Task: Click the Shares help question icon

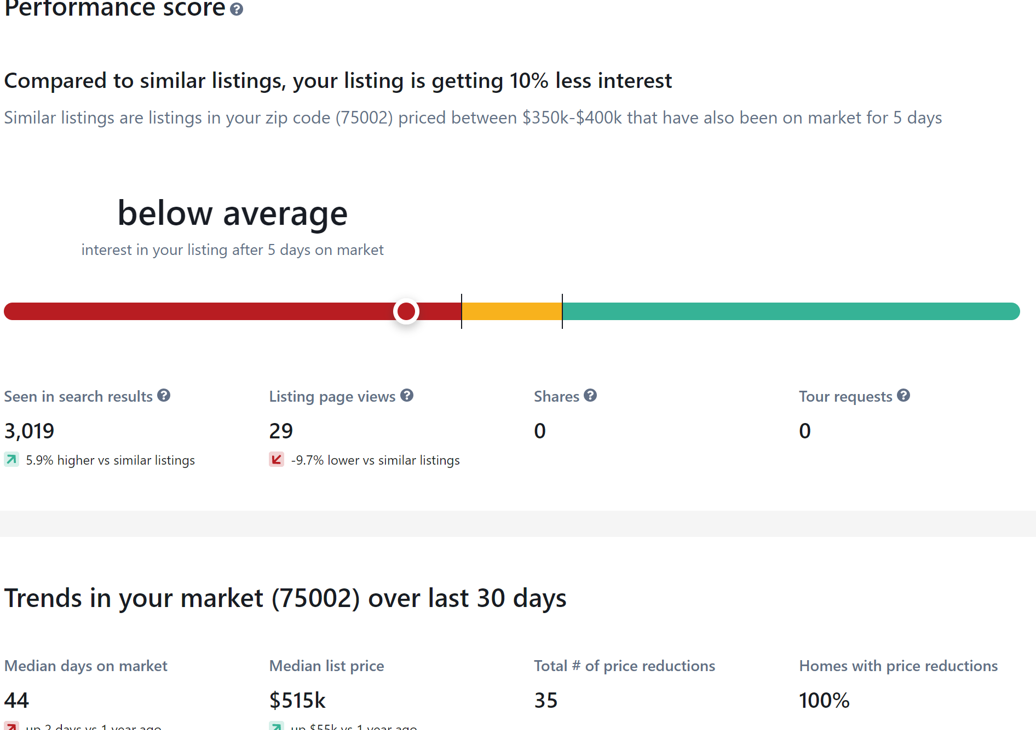Action: pos(591,396)
